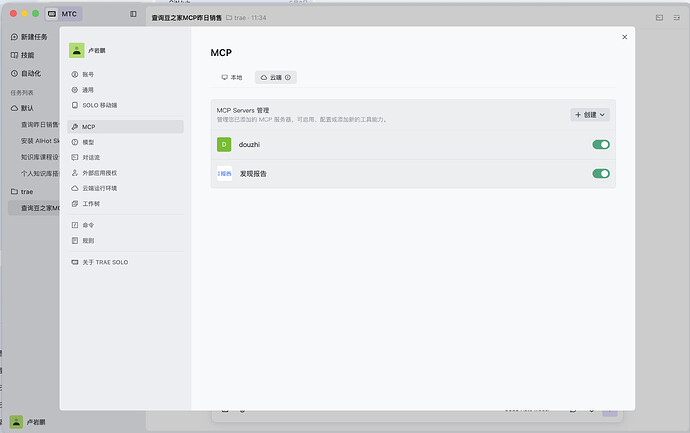Open the douzhi server entry

click(x=413, y=145)
